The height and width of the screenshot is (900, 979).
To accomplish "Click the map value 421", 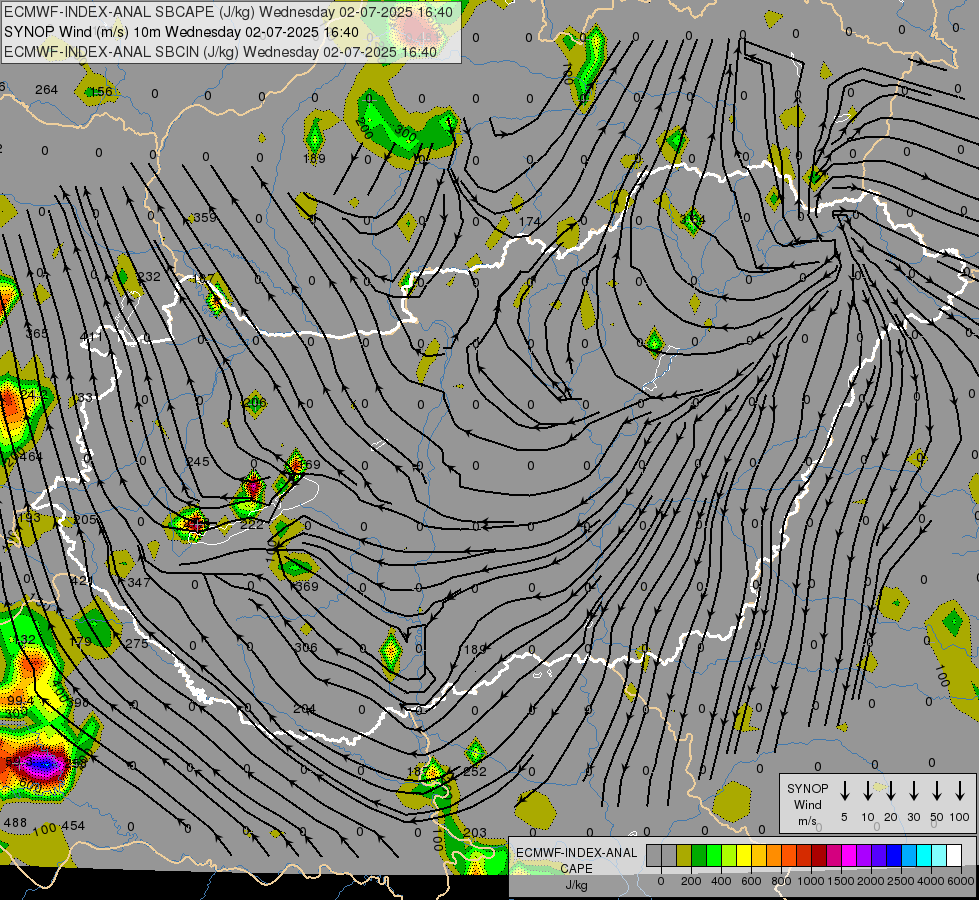I will tap(81, 581).
